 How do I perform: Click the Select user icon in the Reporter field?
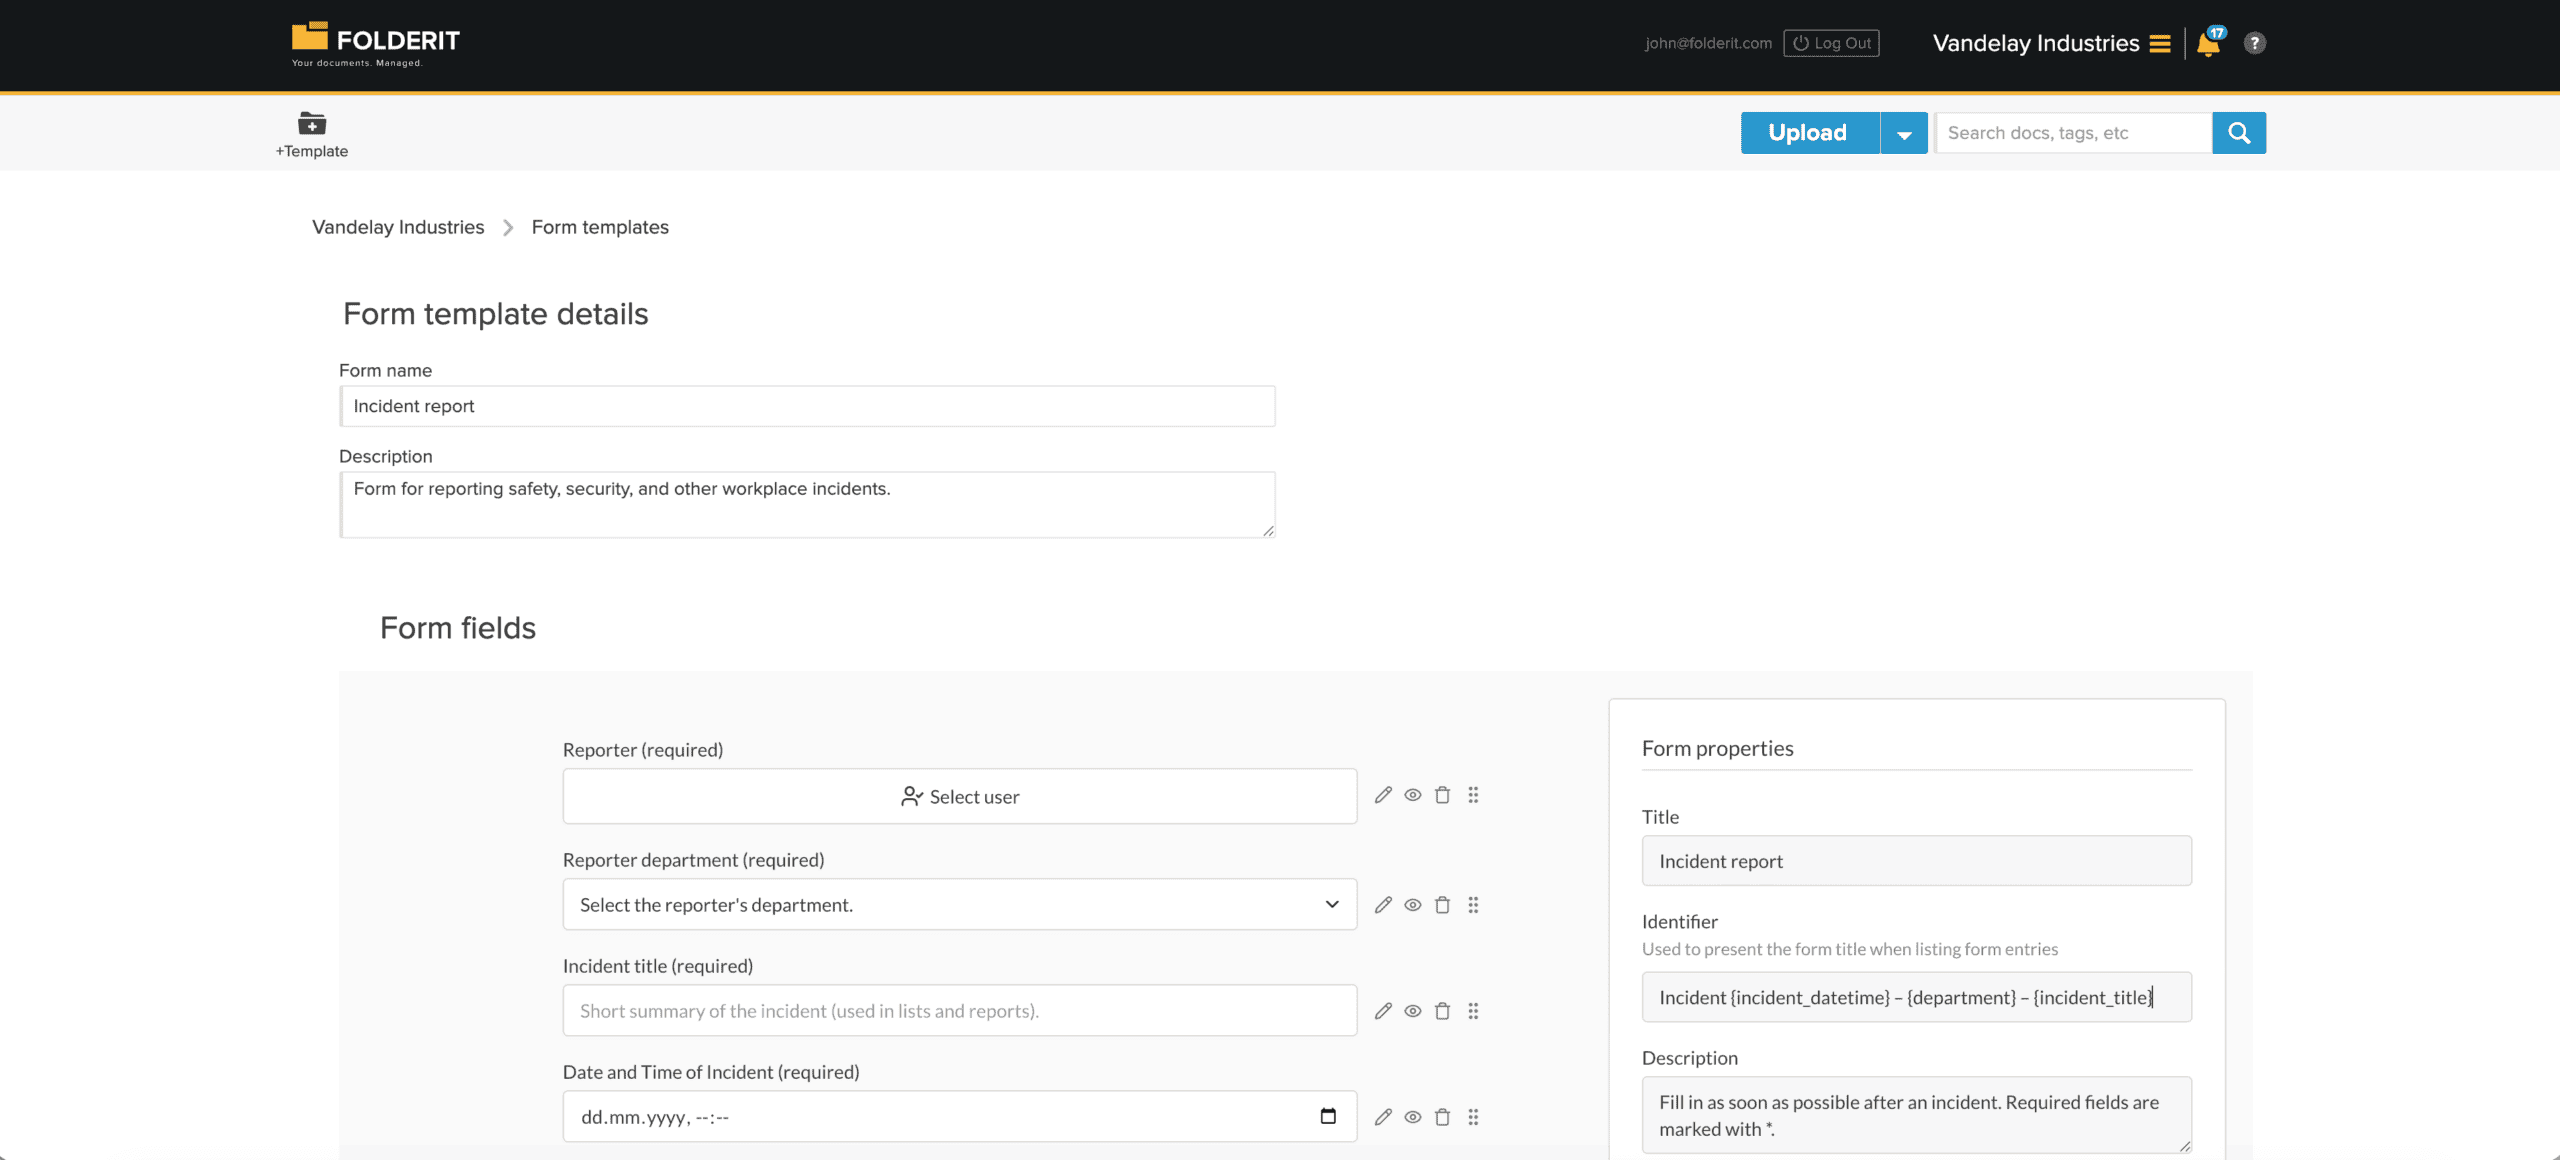click(x=911, y=796)
